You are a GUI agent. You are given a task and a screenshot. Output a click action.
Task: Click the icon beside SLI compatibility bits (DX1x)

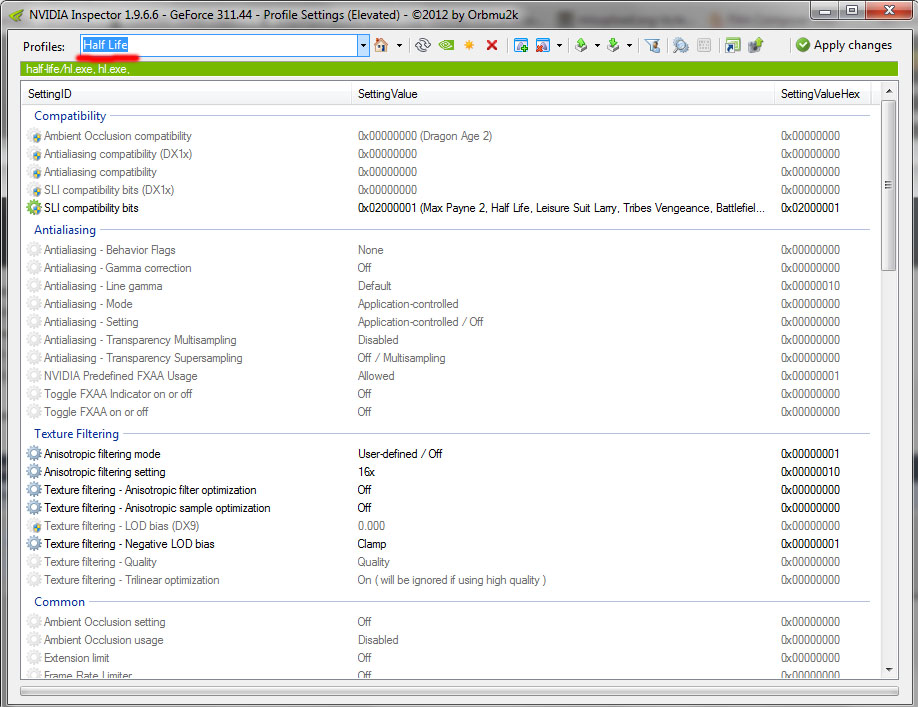coord(35,190)
